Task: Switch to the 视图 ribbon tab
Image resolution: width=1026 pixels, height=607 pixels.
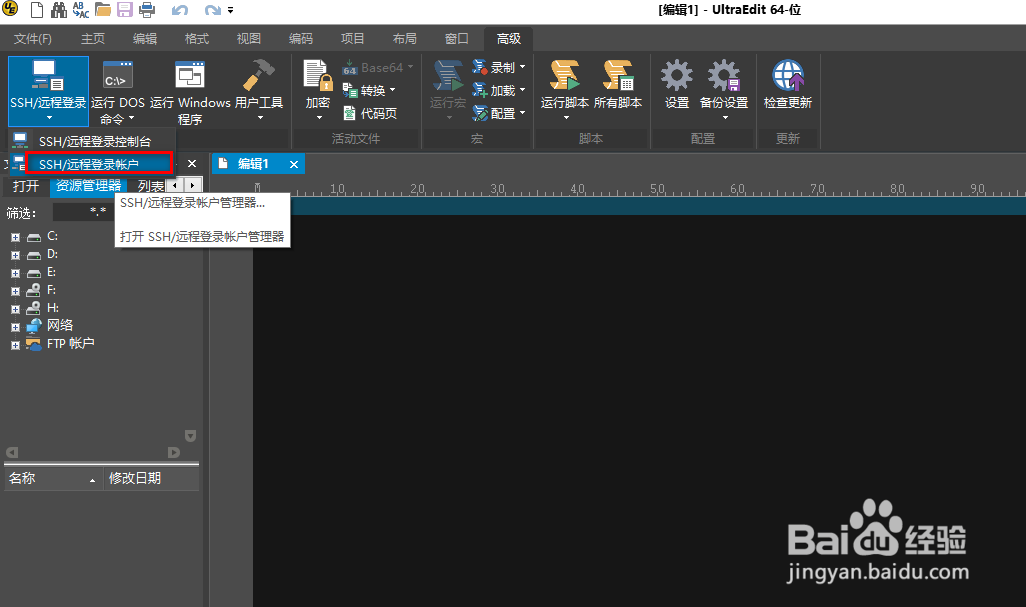Action: [249, 39]
